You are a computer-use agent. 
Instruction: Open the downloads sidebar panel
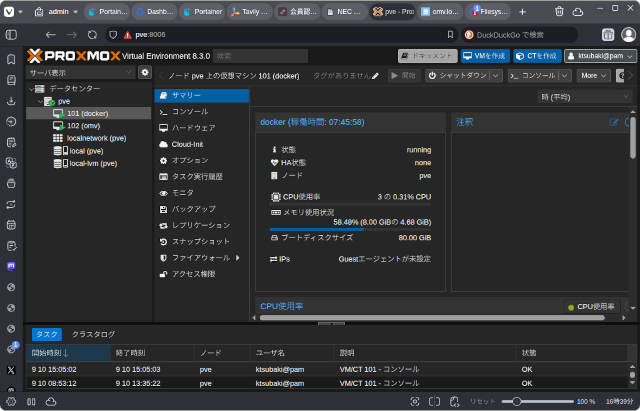pos(11,101)
